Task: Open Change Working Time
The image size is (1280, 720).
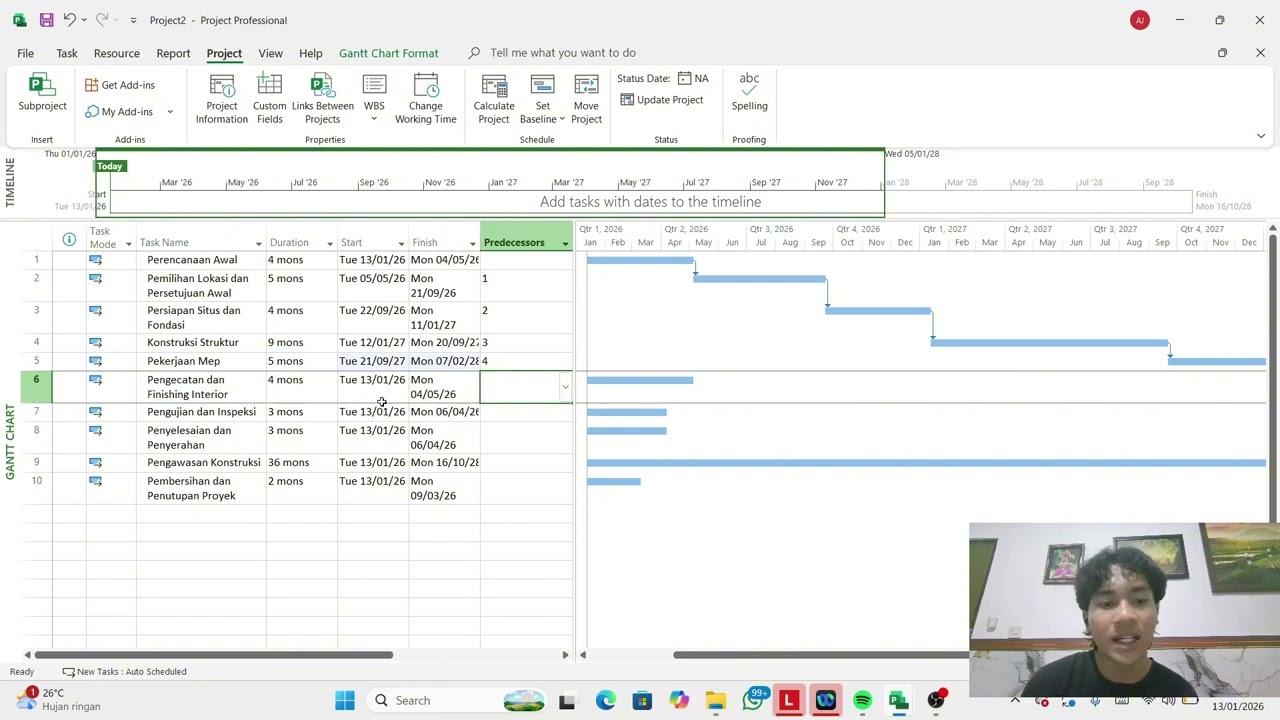Action: pyautogui.click(x=425, y=99)
